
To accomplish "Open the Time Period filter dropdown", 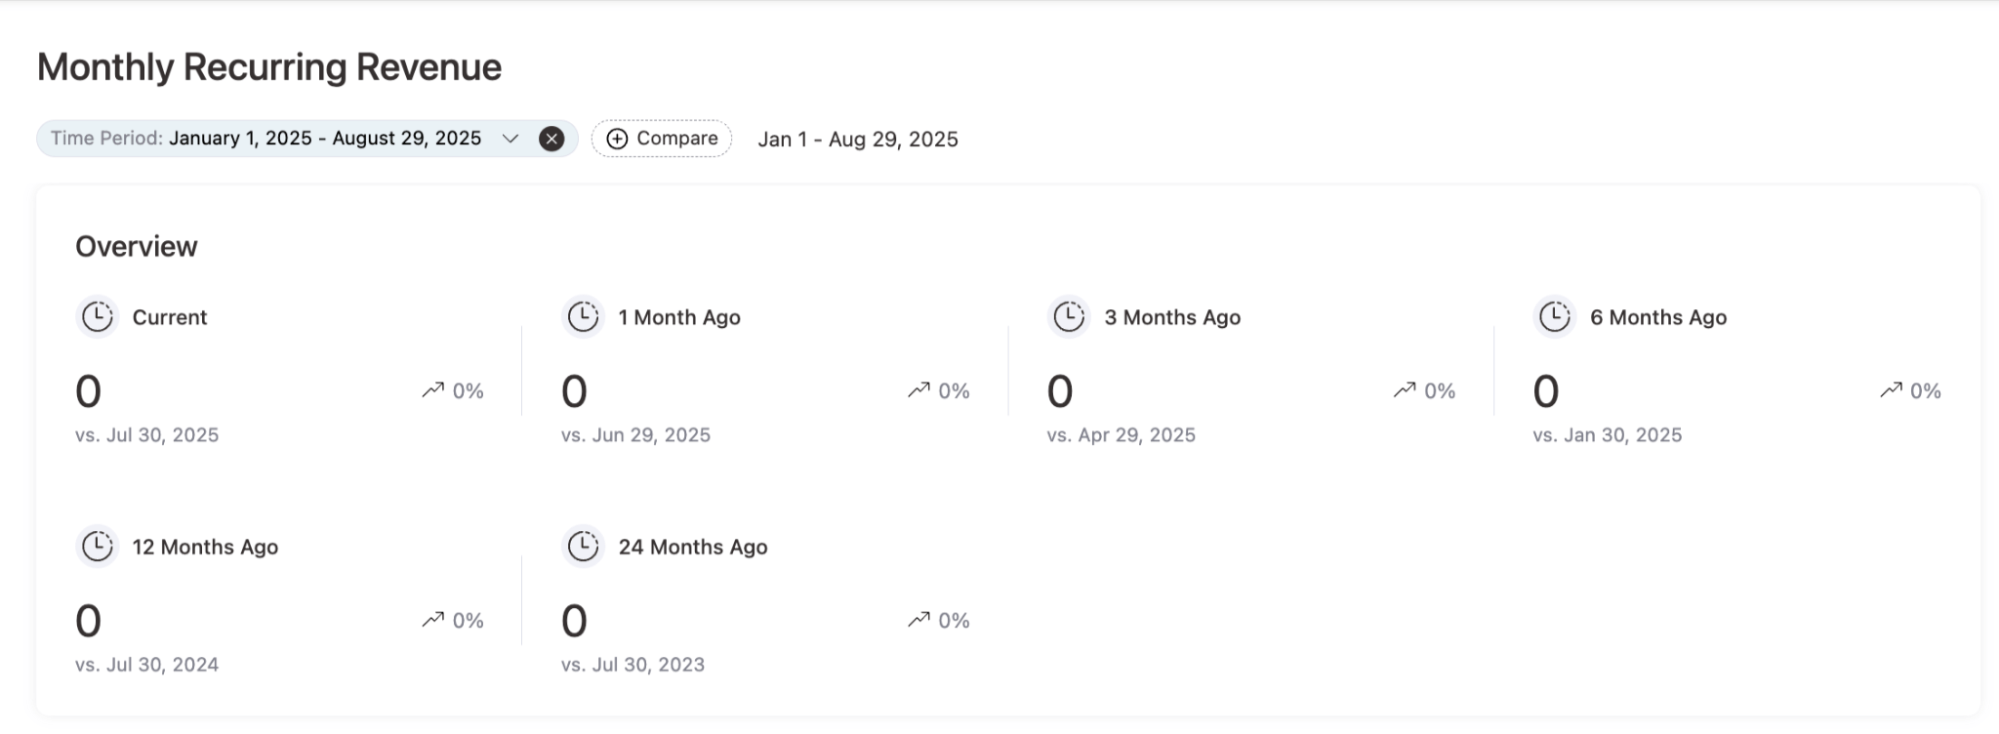I will [300, 138].
